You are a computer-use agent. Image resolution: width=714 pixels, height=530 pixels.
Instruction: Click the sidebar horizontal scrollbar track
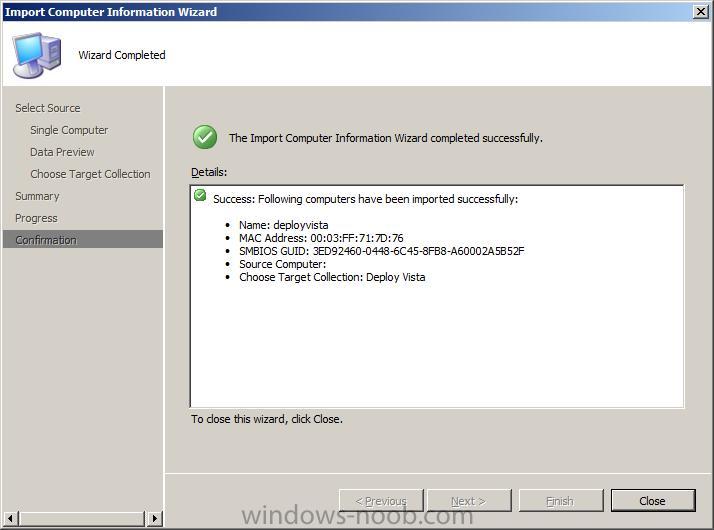[82, 518]
